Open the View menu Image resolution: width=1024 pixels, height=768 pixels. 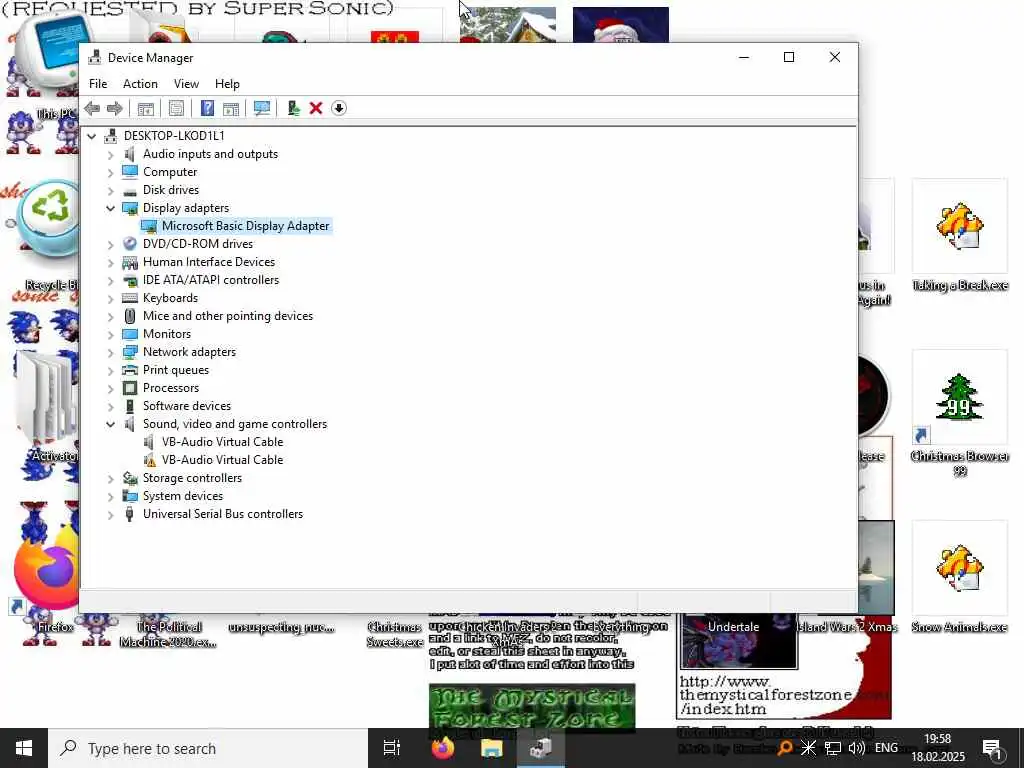click(x=186, y=84)
